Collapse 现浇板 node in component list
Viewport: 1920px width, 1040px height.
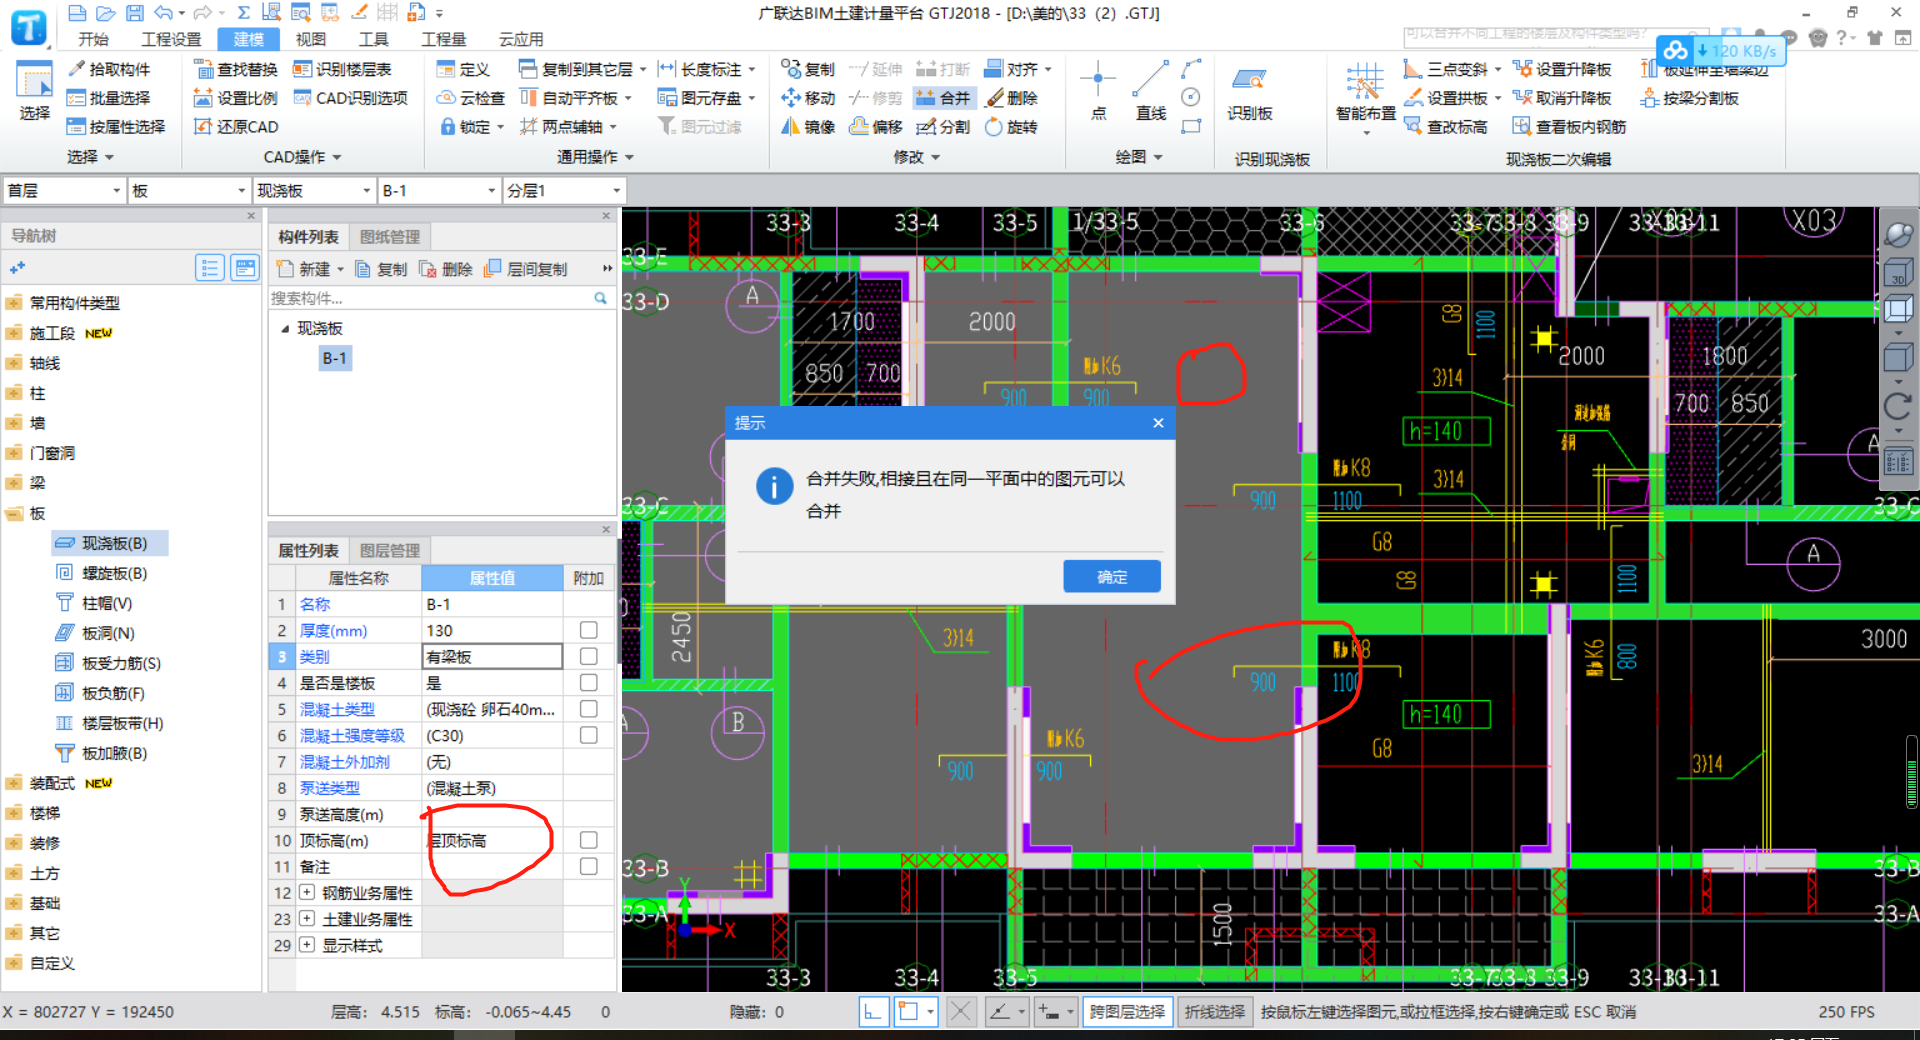[x=285, y=328]
